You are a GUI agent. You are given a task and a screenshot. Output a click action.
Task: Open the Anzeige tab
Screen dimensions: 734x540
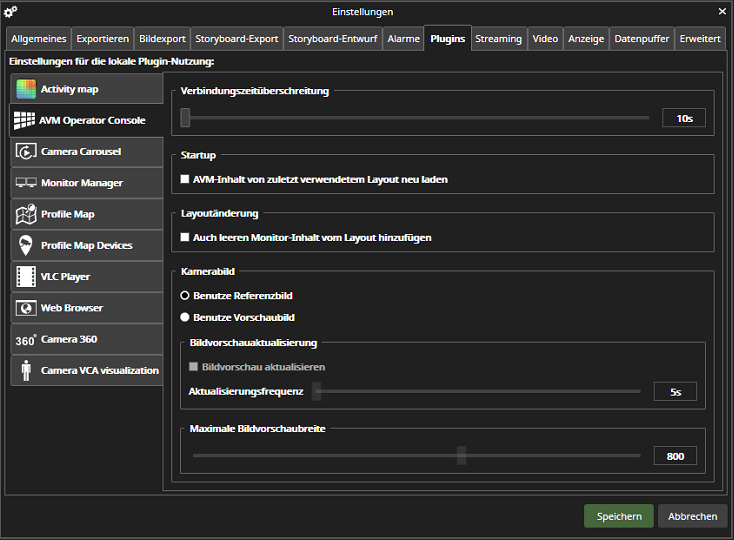click(586, 39)
